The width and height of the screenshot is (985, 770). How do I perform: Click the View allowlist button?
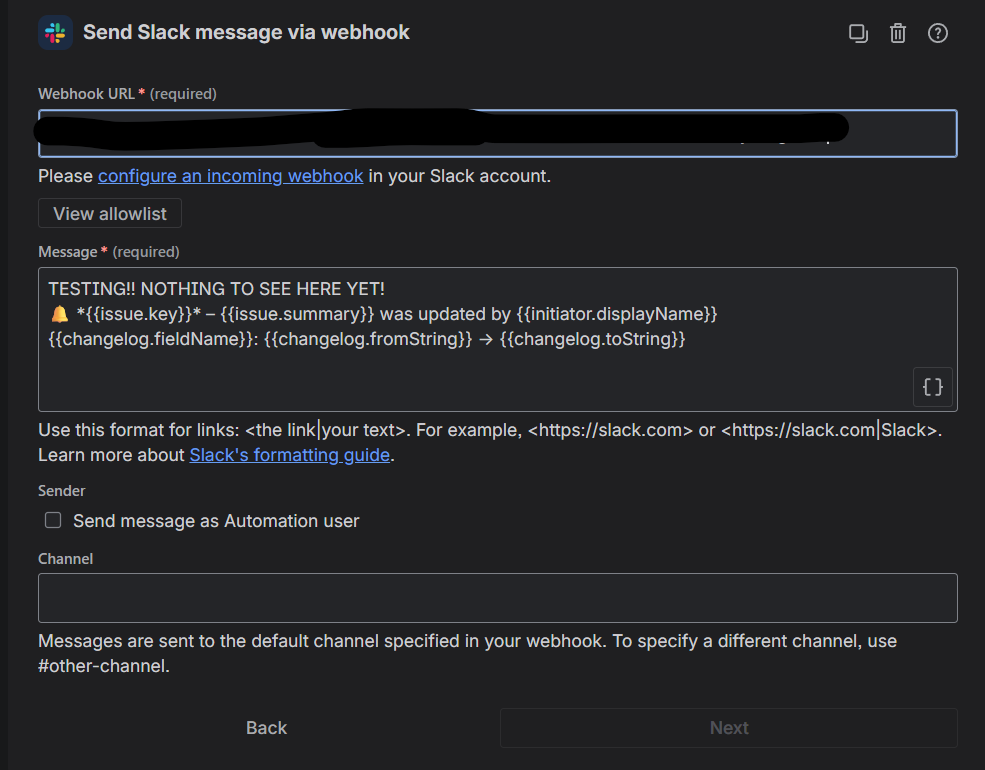tap(110, 214)
